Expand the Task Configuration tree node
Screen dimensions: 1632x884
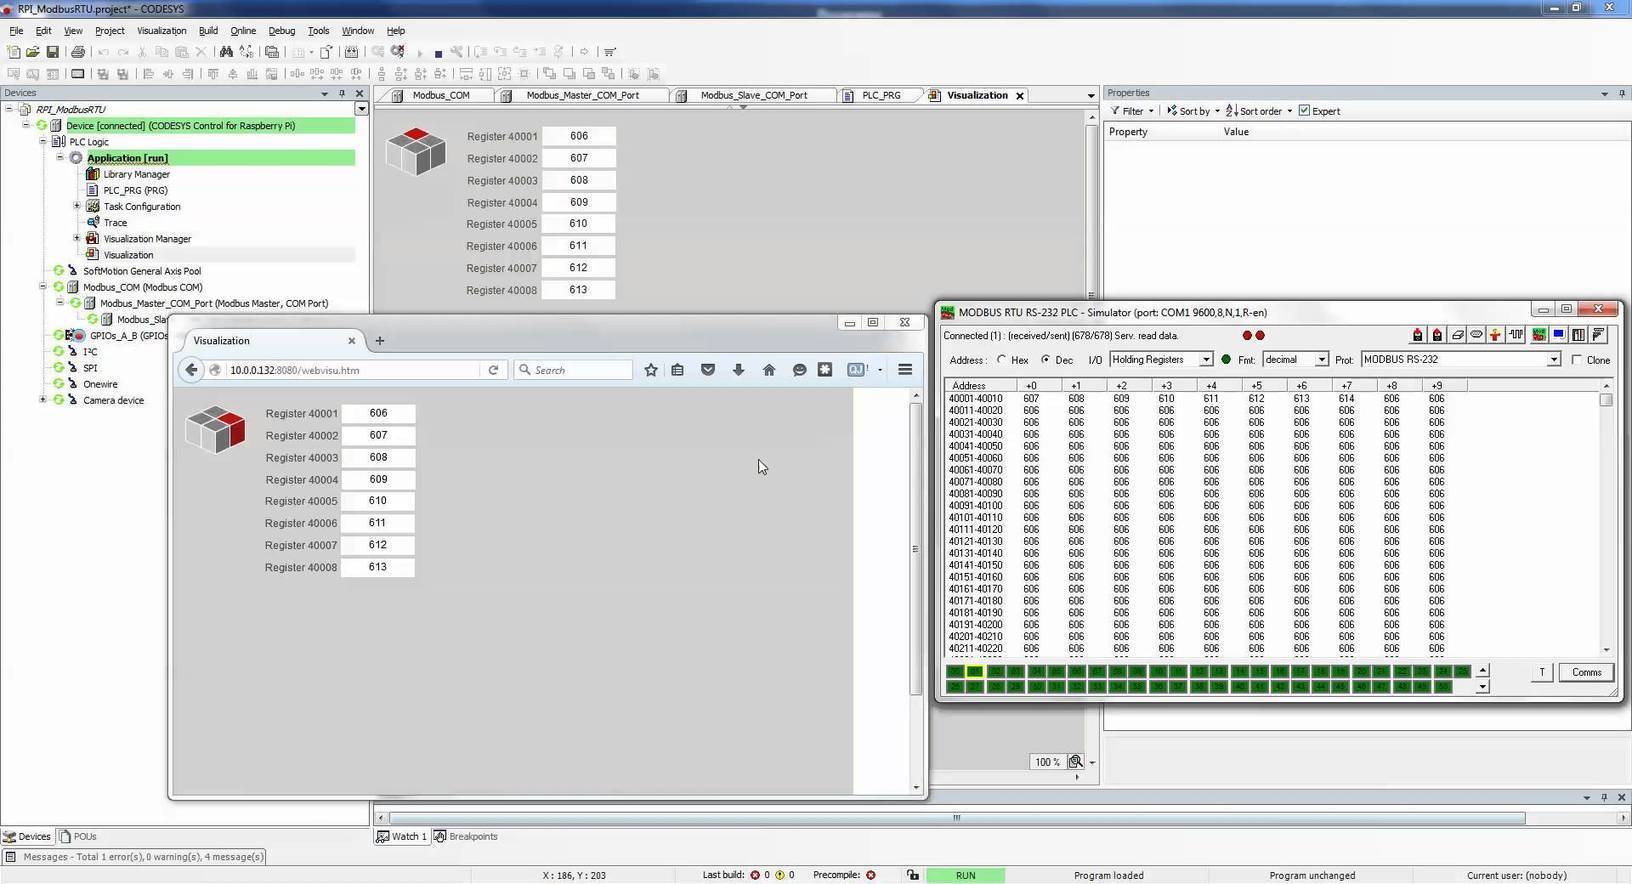[x=77, y=206]
